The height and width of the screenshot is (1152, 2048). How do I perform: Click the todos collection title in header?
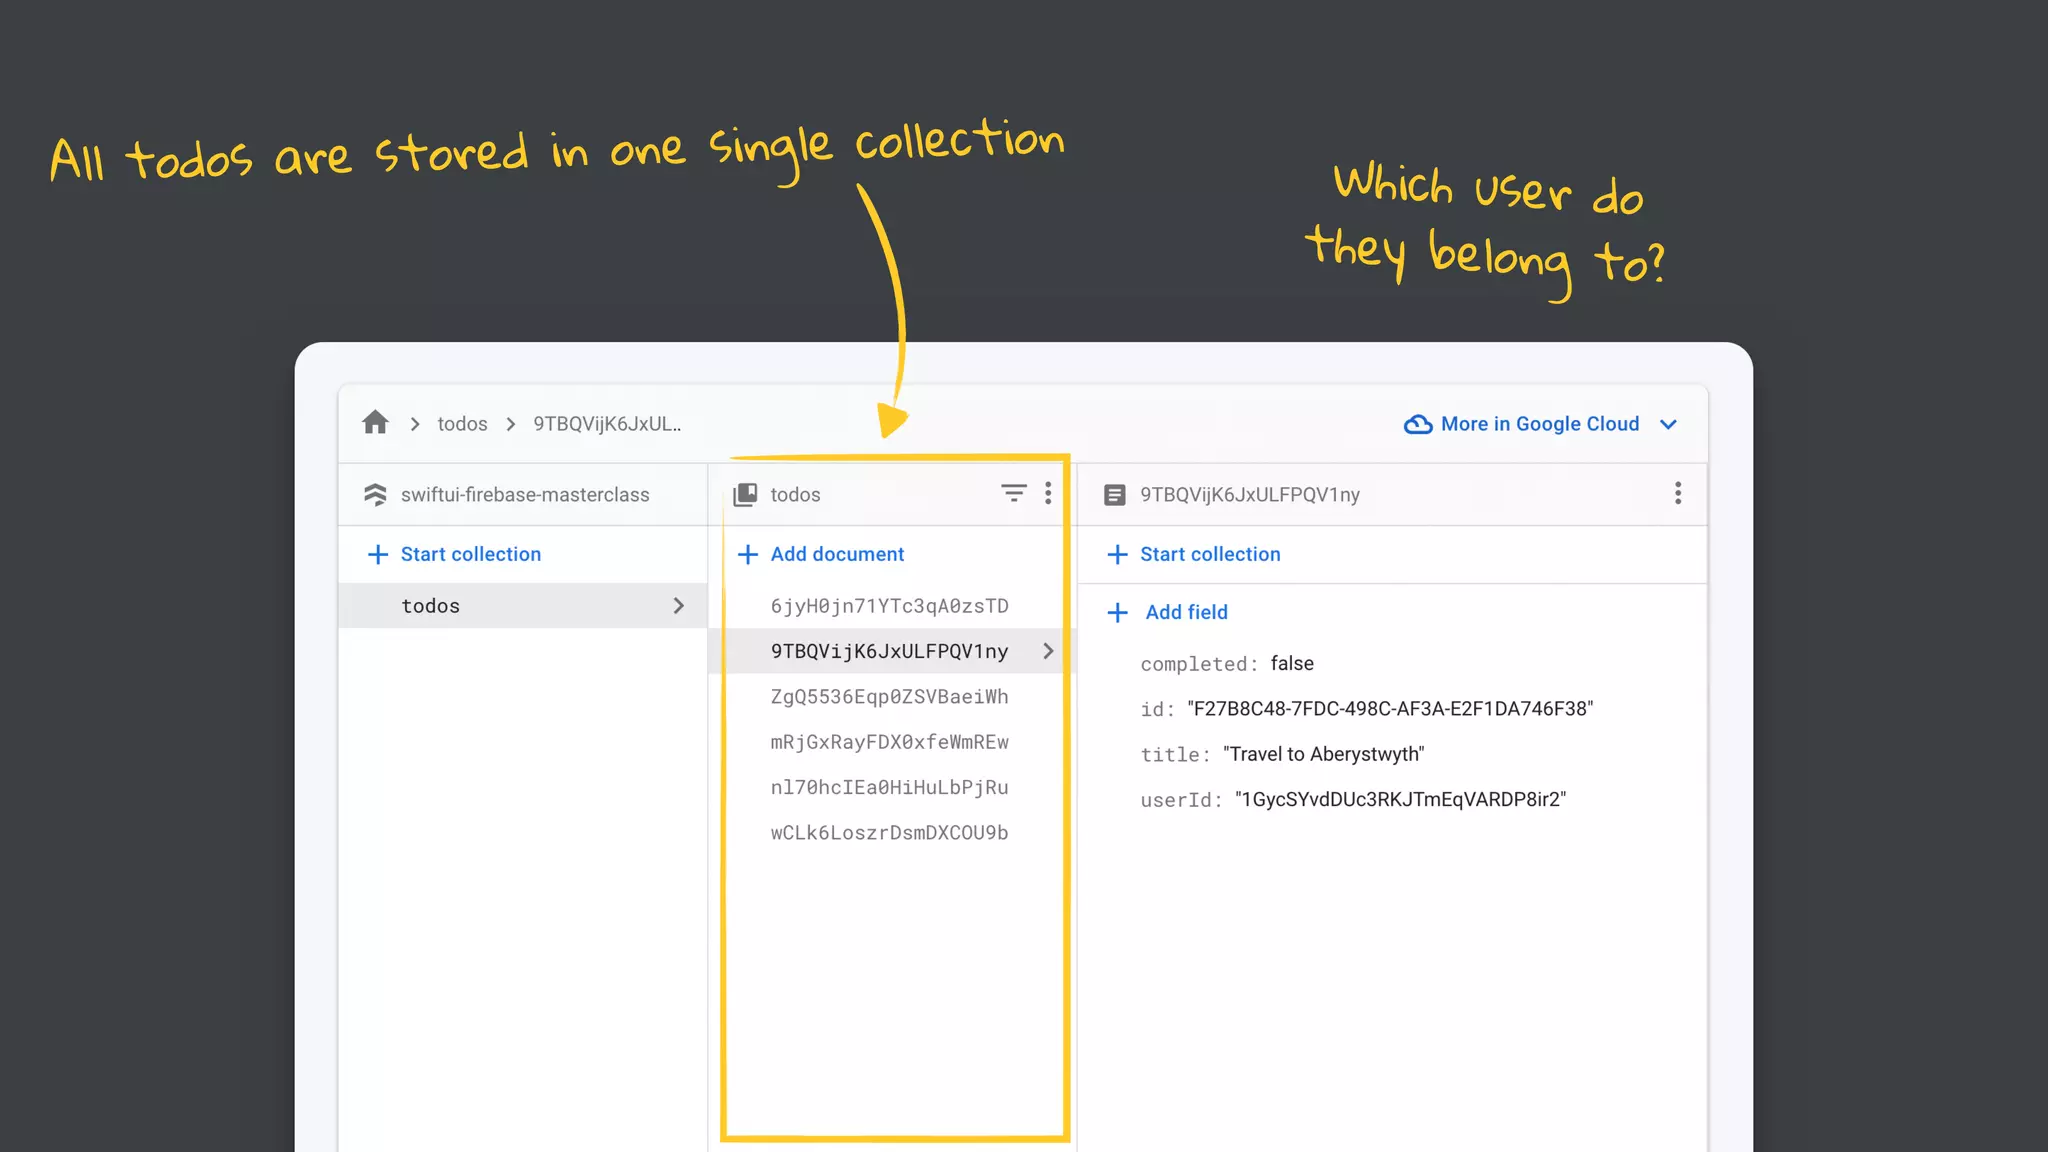795,494
